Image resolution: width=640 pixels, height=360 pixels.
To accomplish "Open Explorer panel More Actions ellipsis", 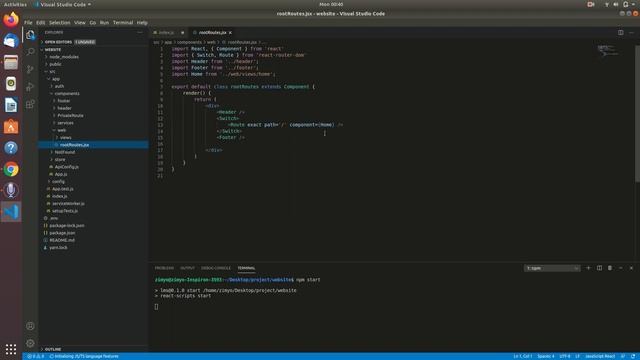I will tap(140, 32).
